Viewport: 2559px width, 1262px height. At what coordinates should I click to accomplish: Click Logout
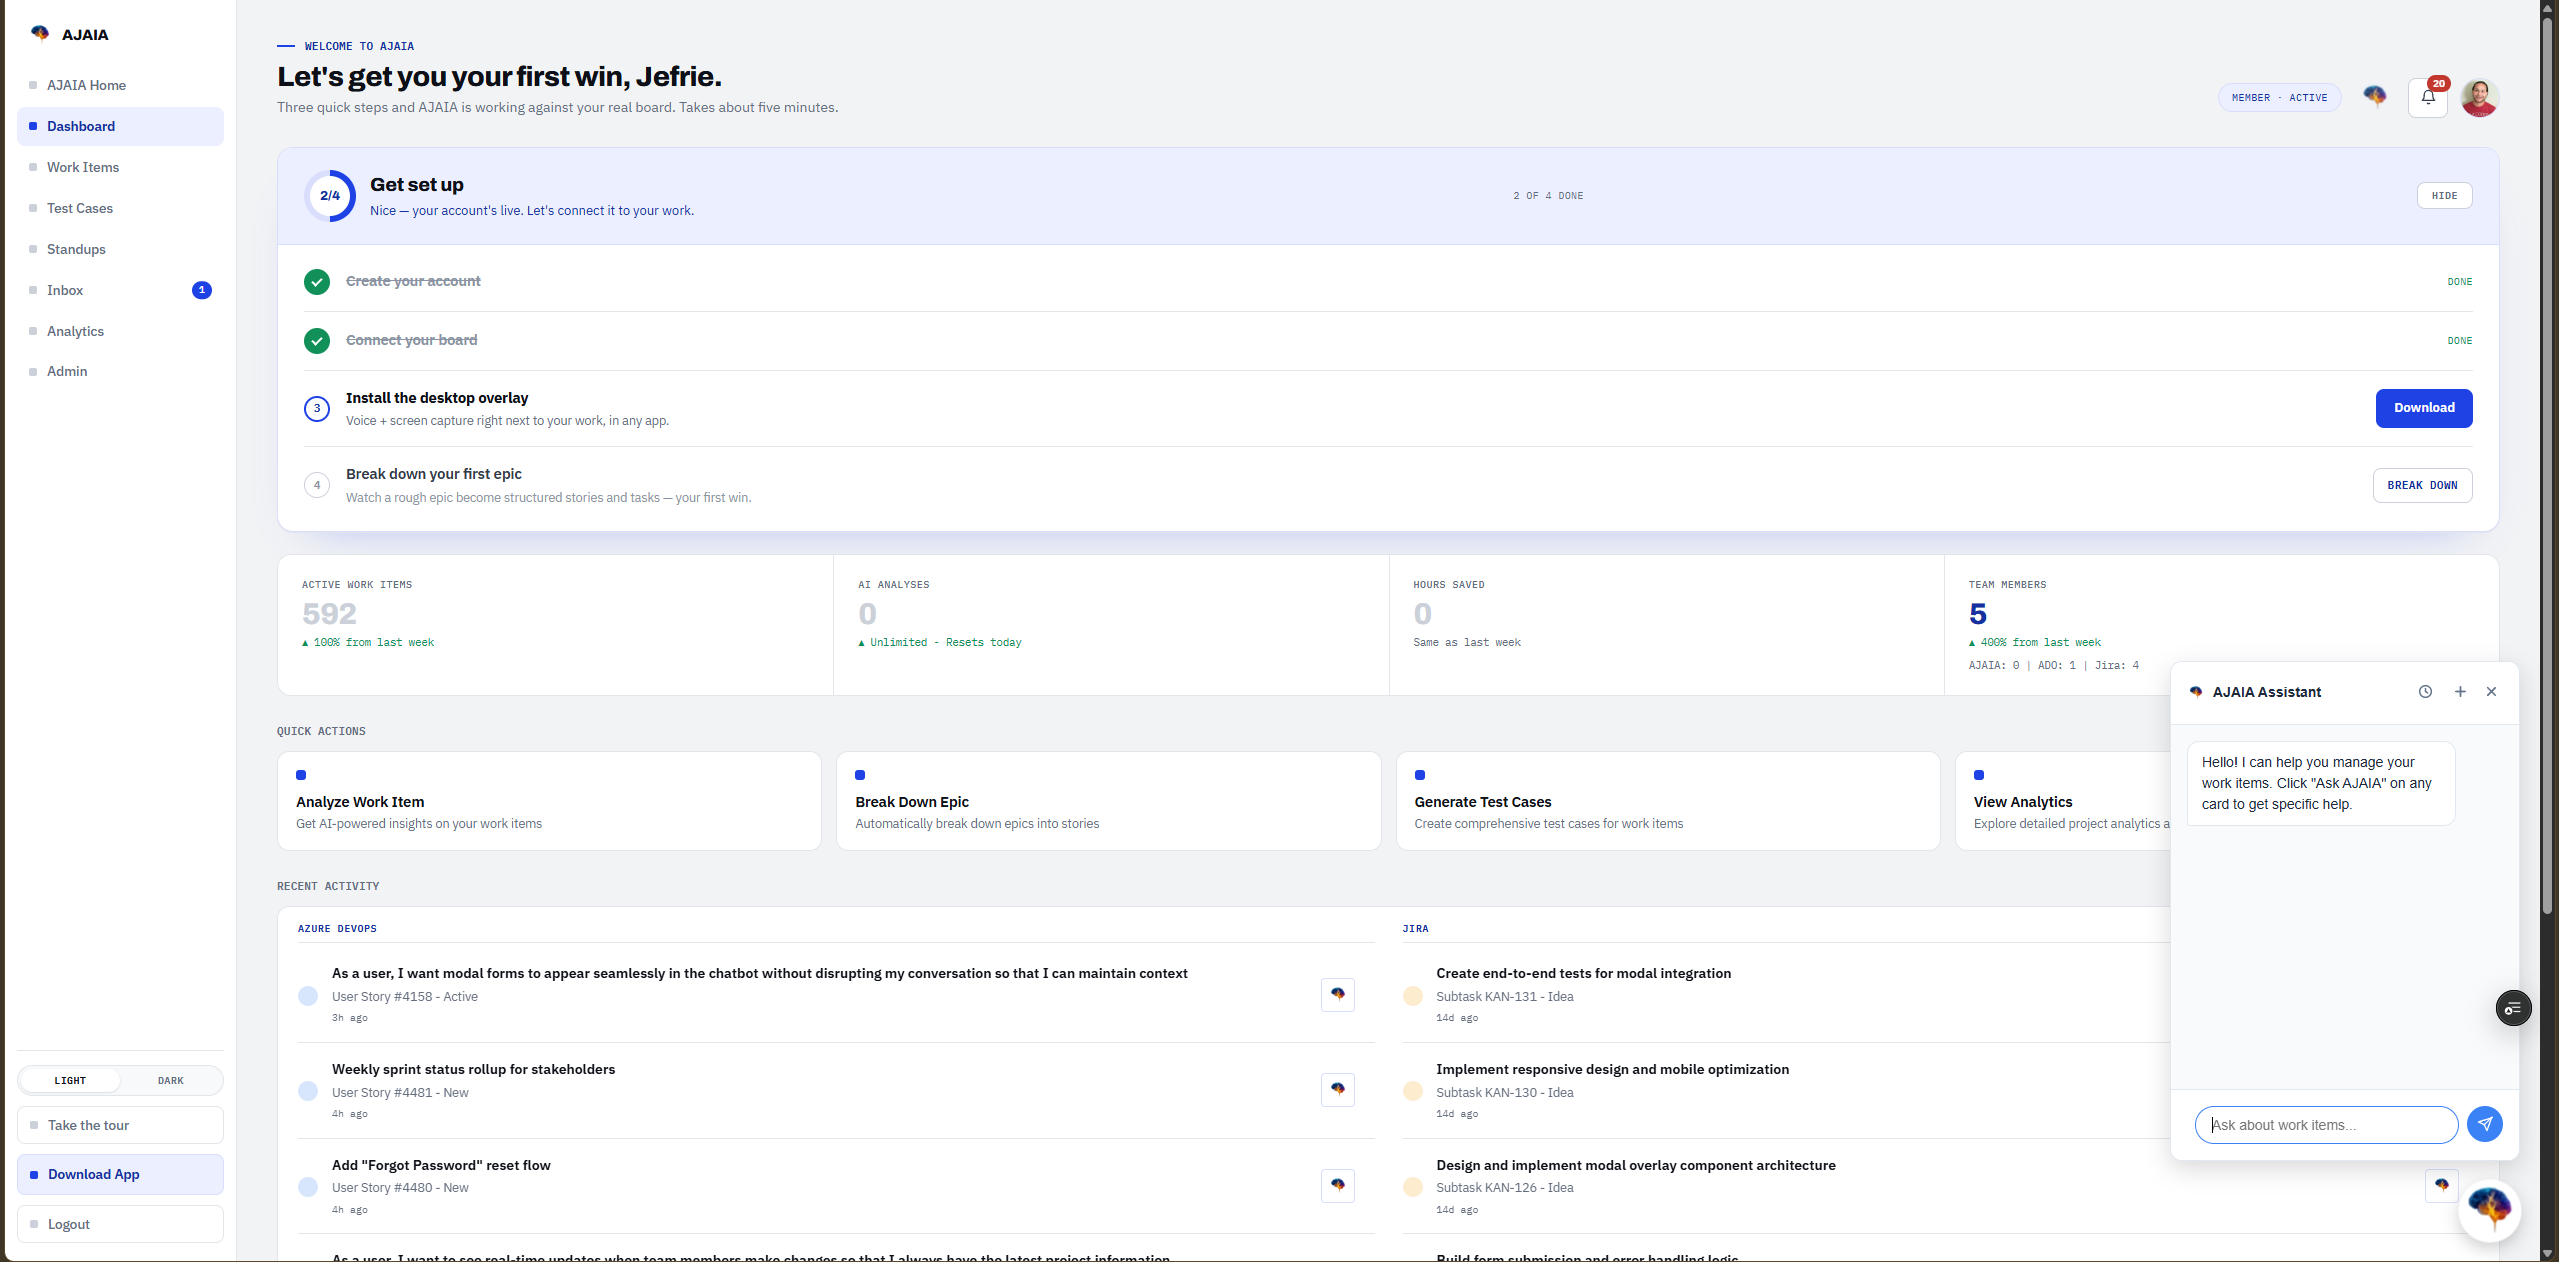pyautogui.click(x=120, y=1224)
